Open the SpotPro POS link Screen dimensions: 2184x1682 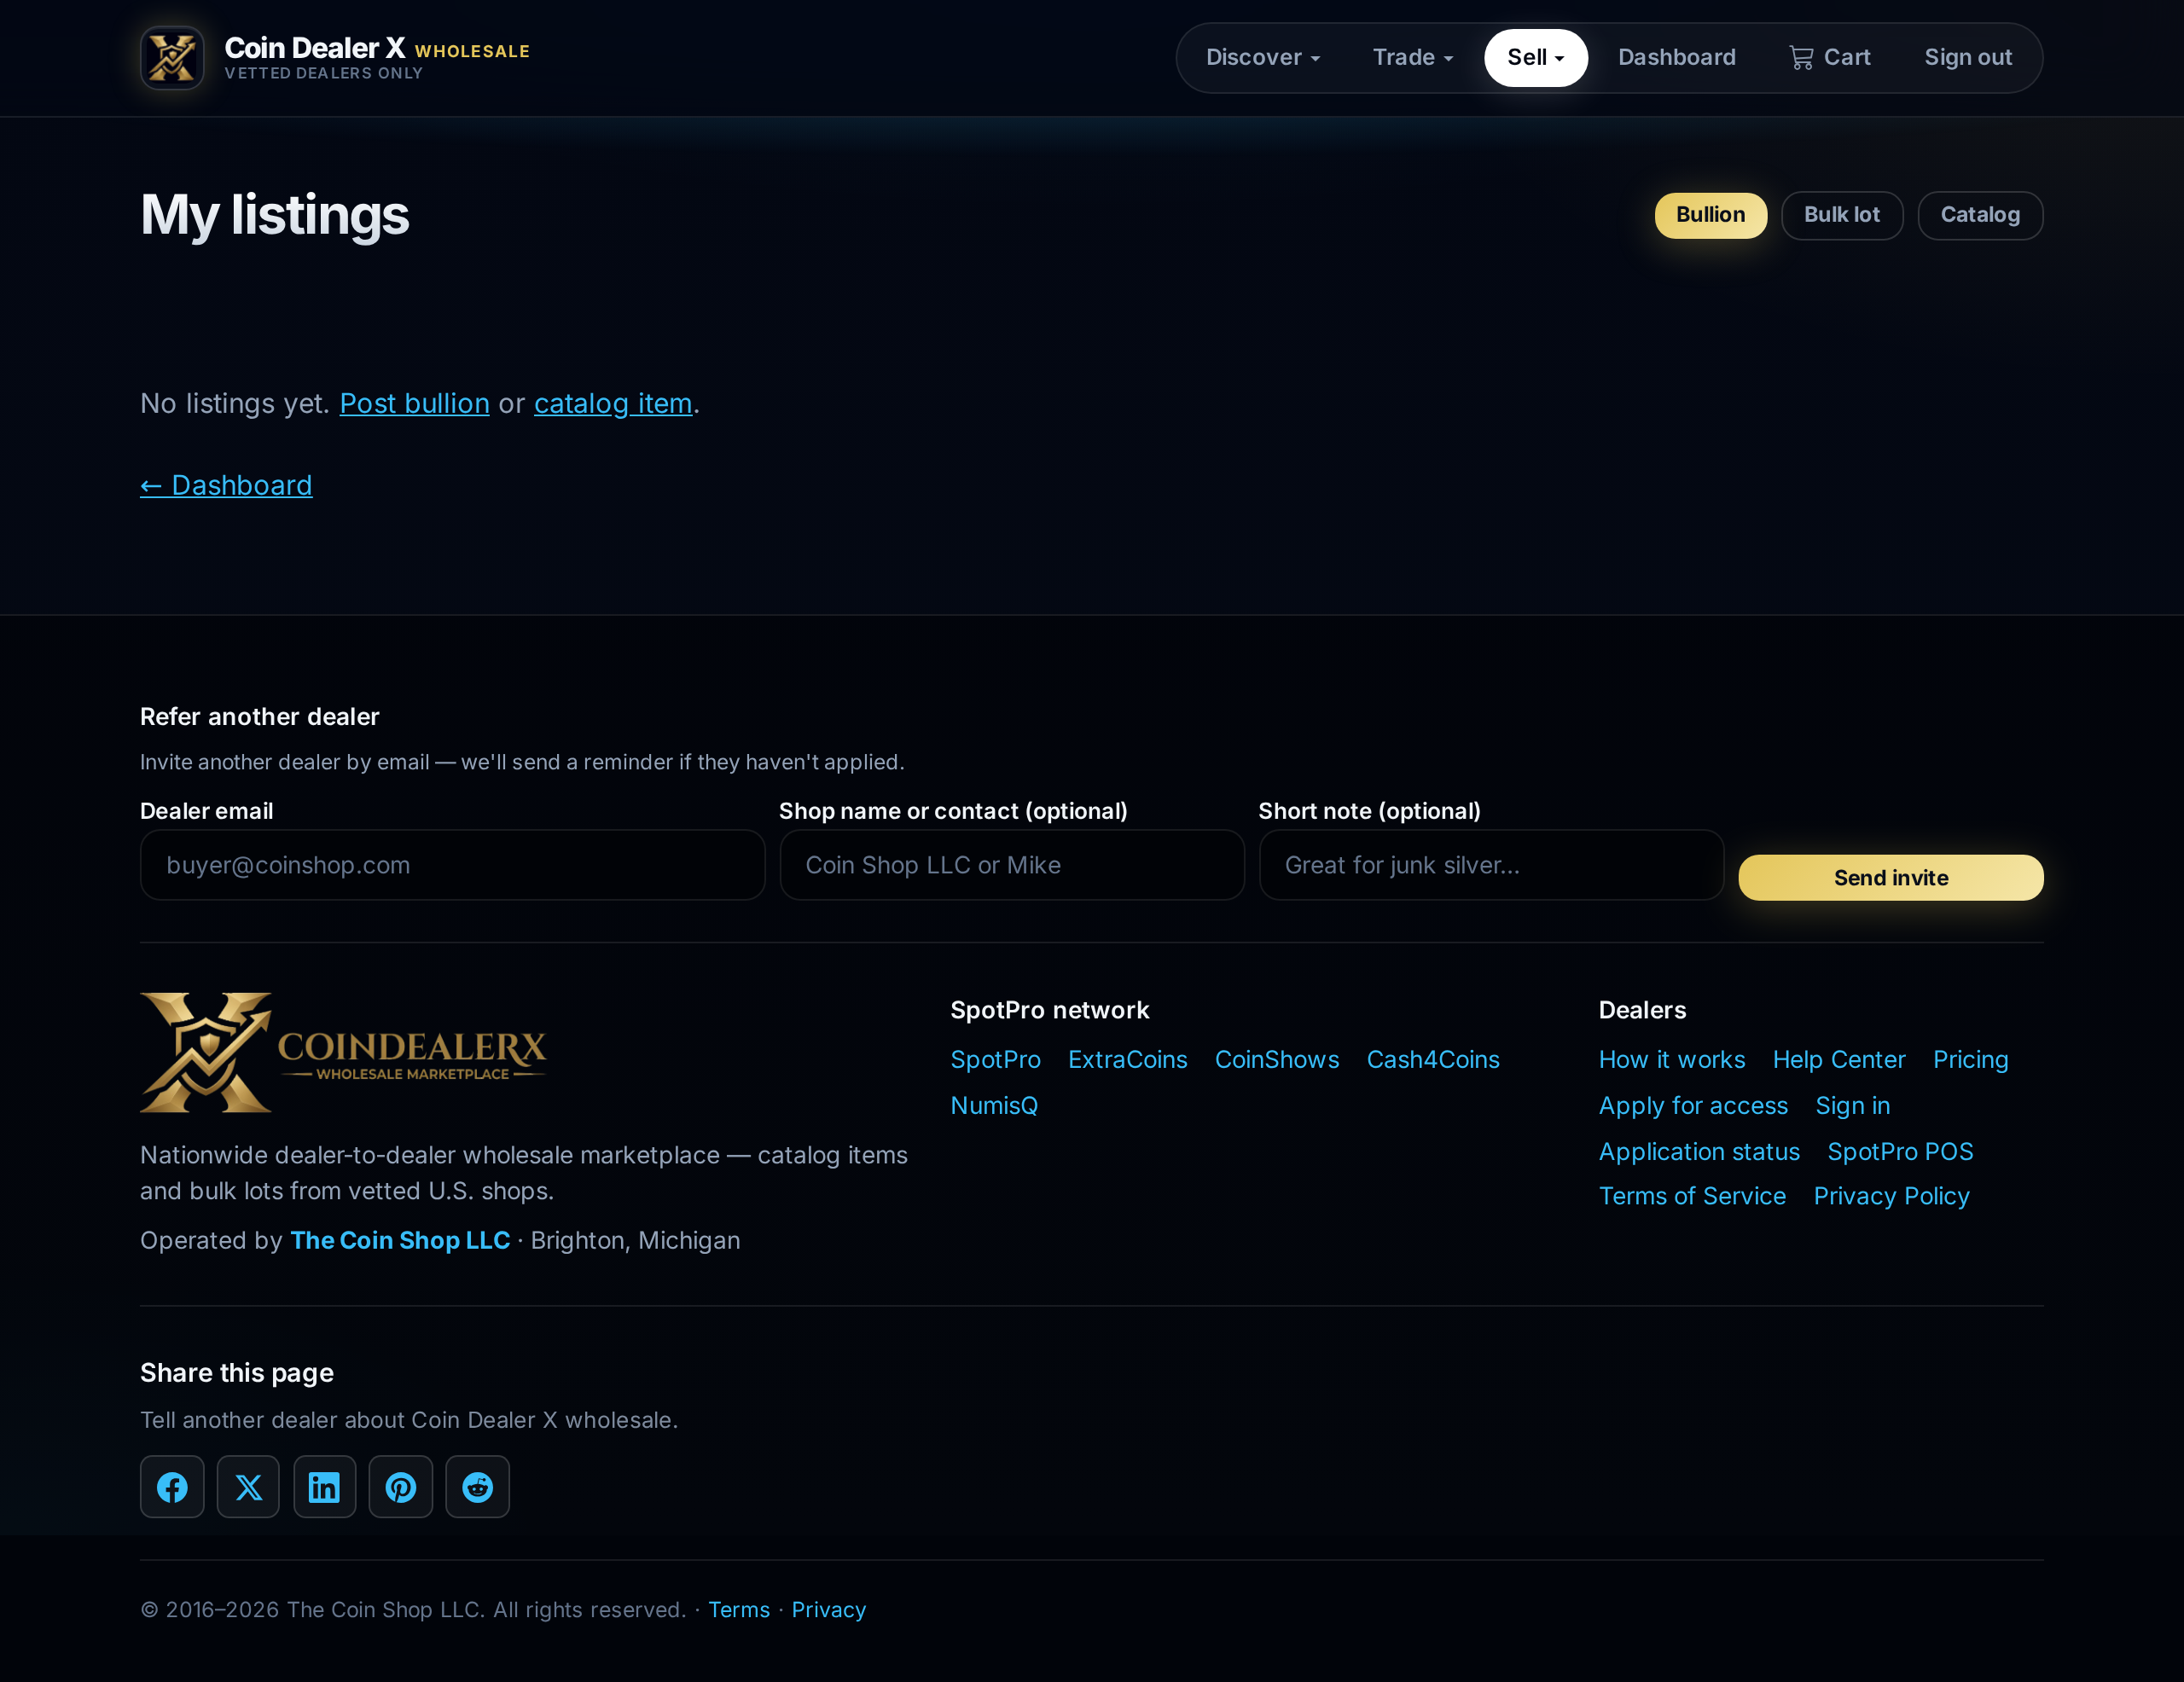tap(1899, 1152)
